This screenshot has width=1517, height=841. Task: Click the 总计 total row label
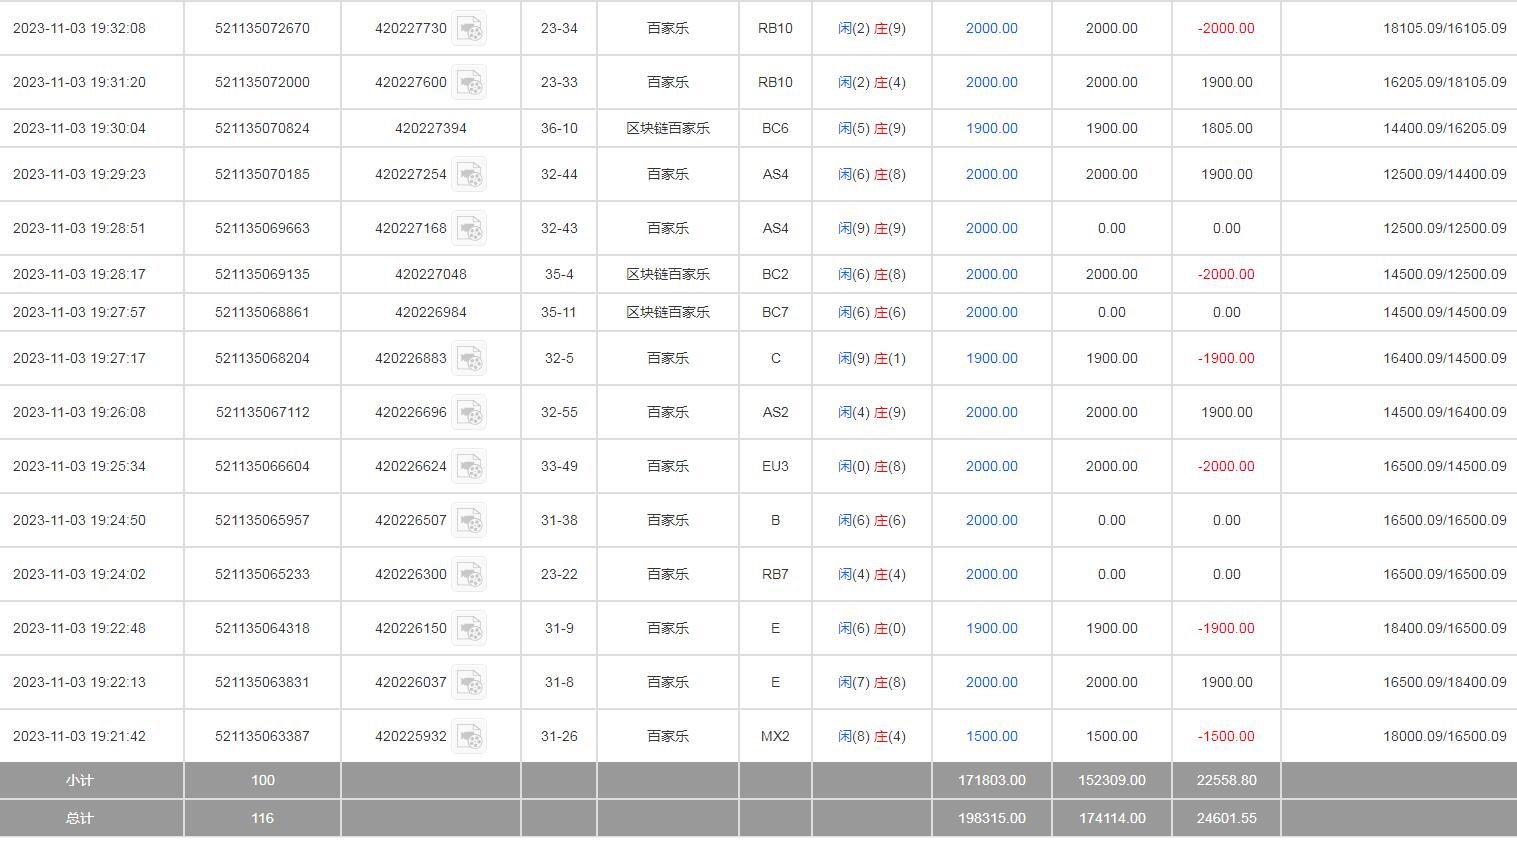(x=80, y=818)
